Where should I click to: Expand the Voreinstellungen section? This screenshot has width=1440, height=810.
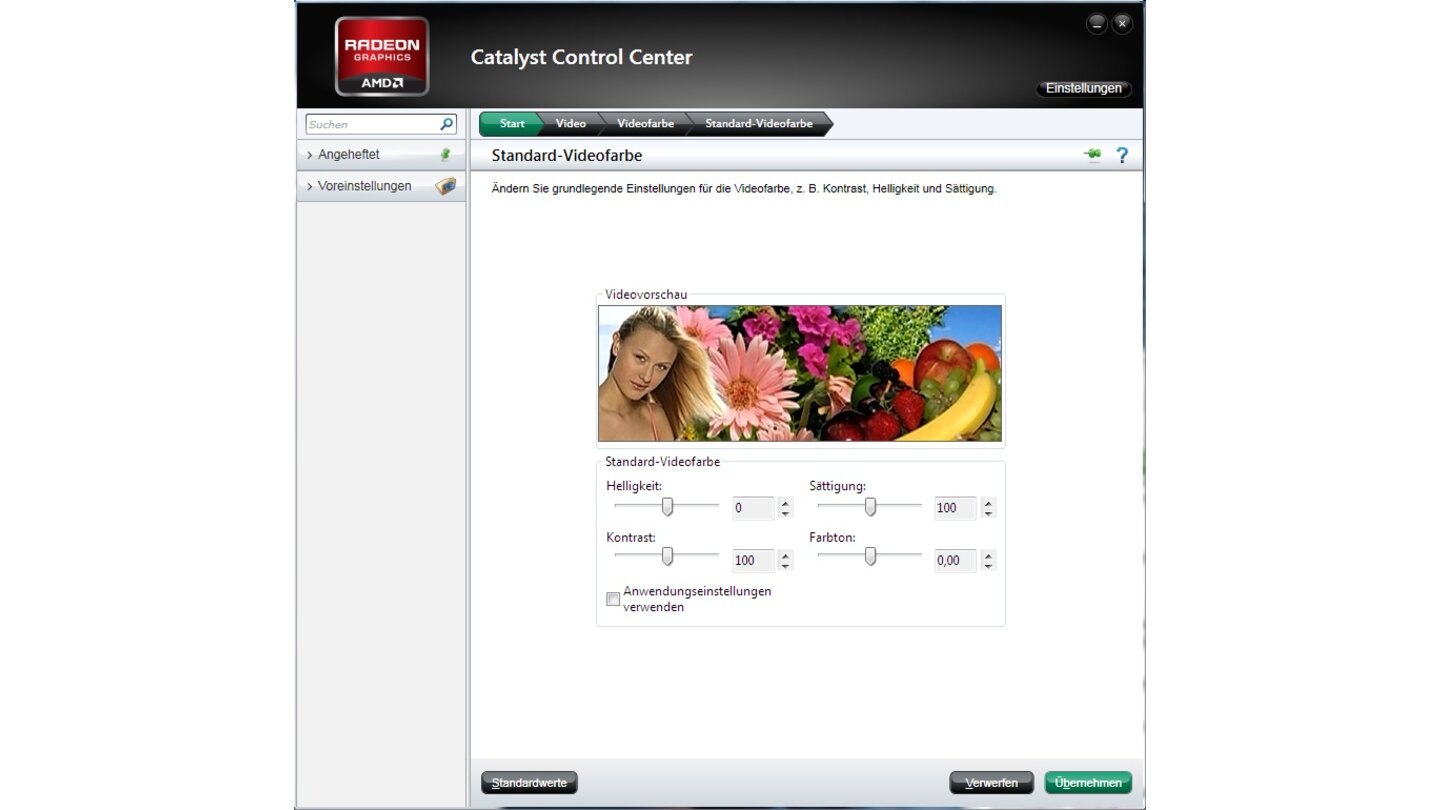point(381,186)
